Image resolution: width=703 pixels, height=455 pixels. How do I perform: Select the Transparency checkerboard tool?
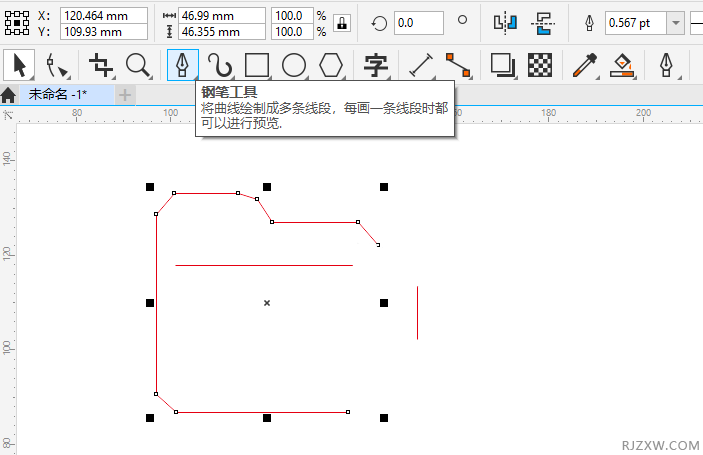(x=540, y=65)
